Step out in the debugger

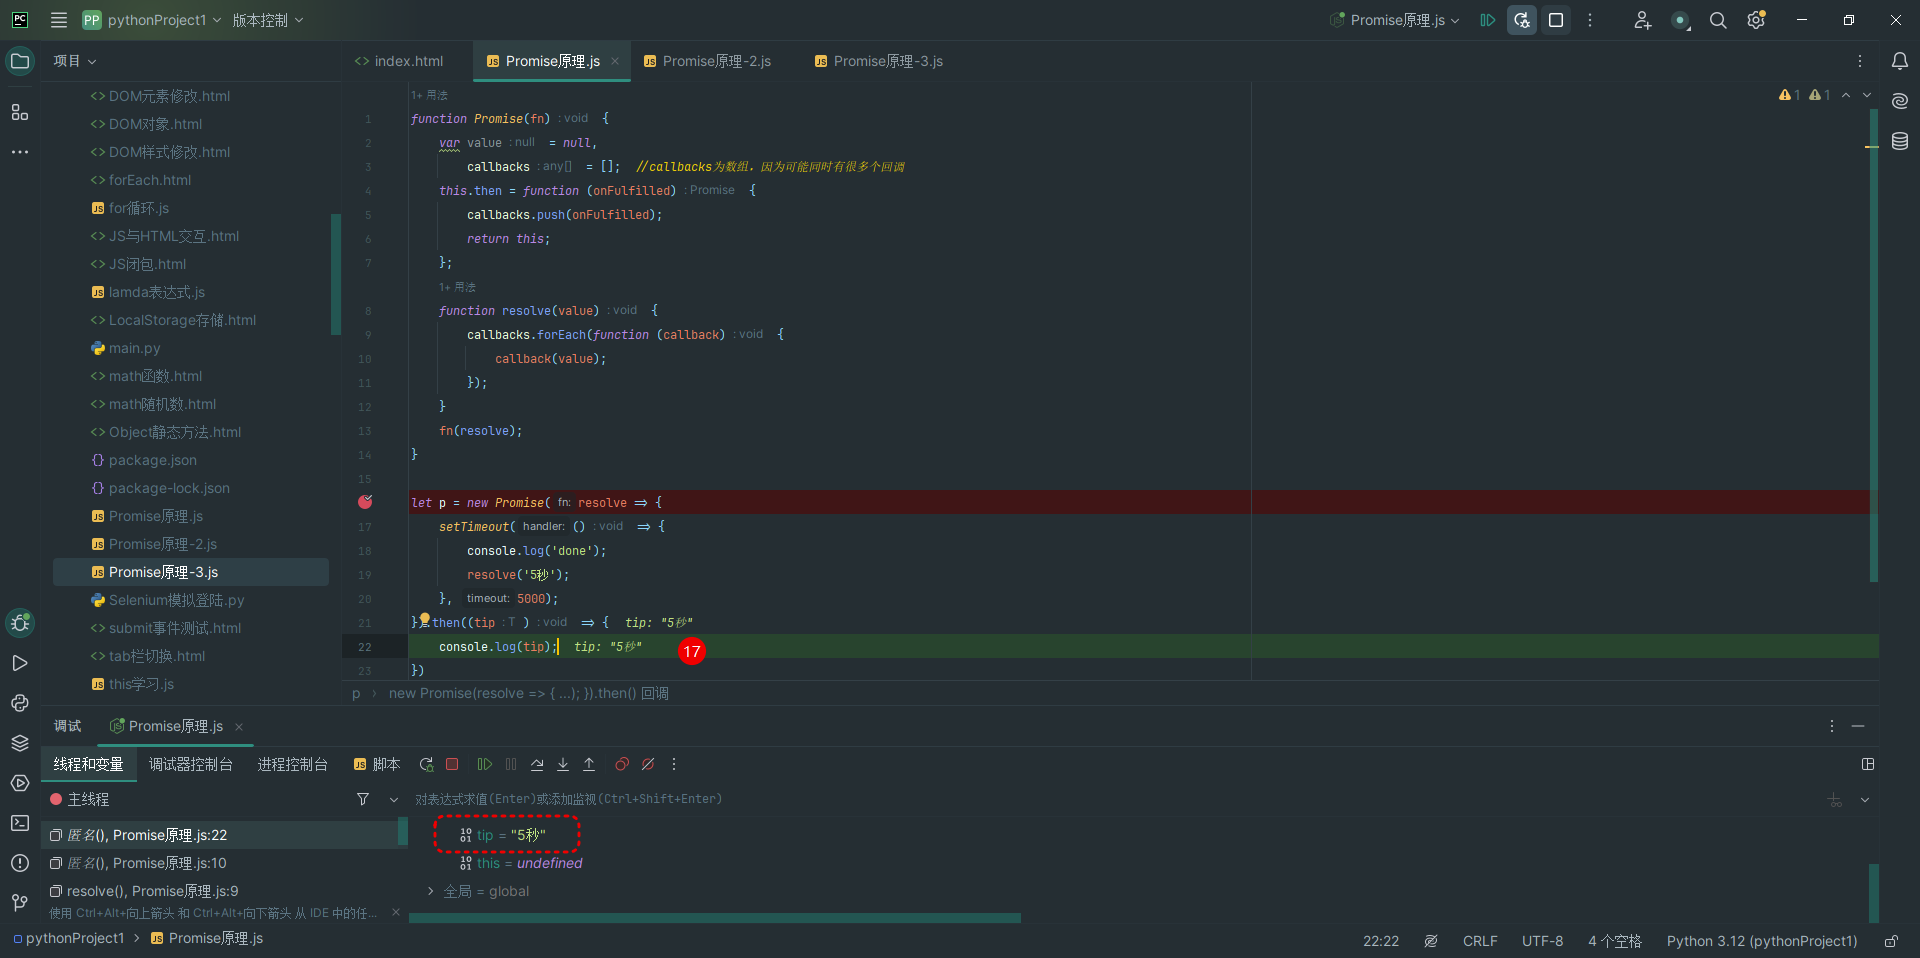tap(589, 764)
